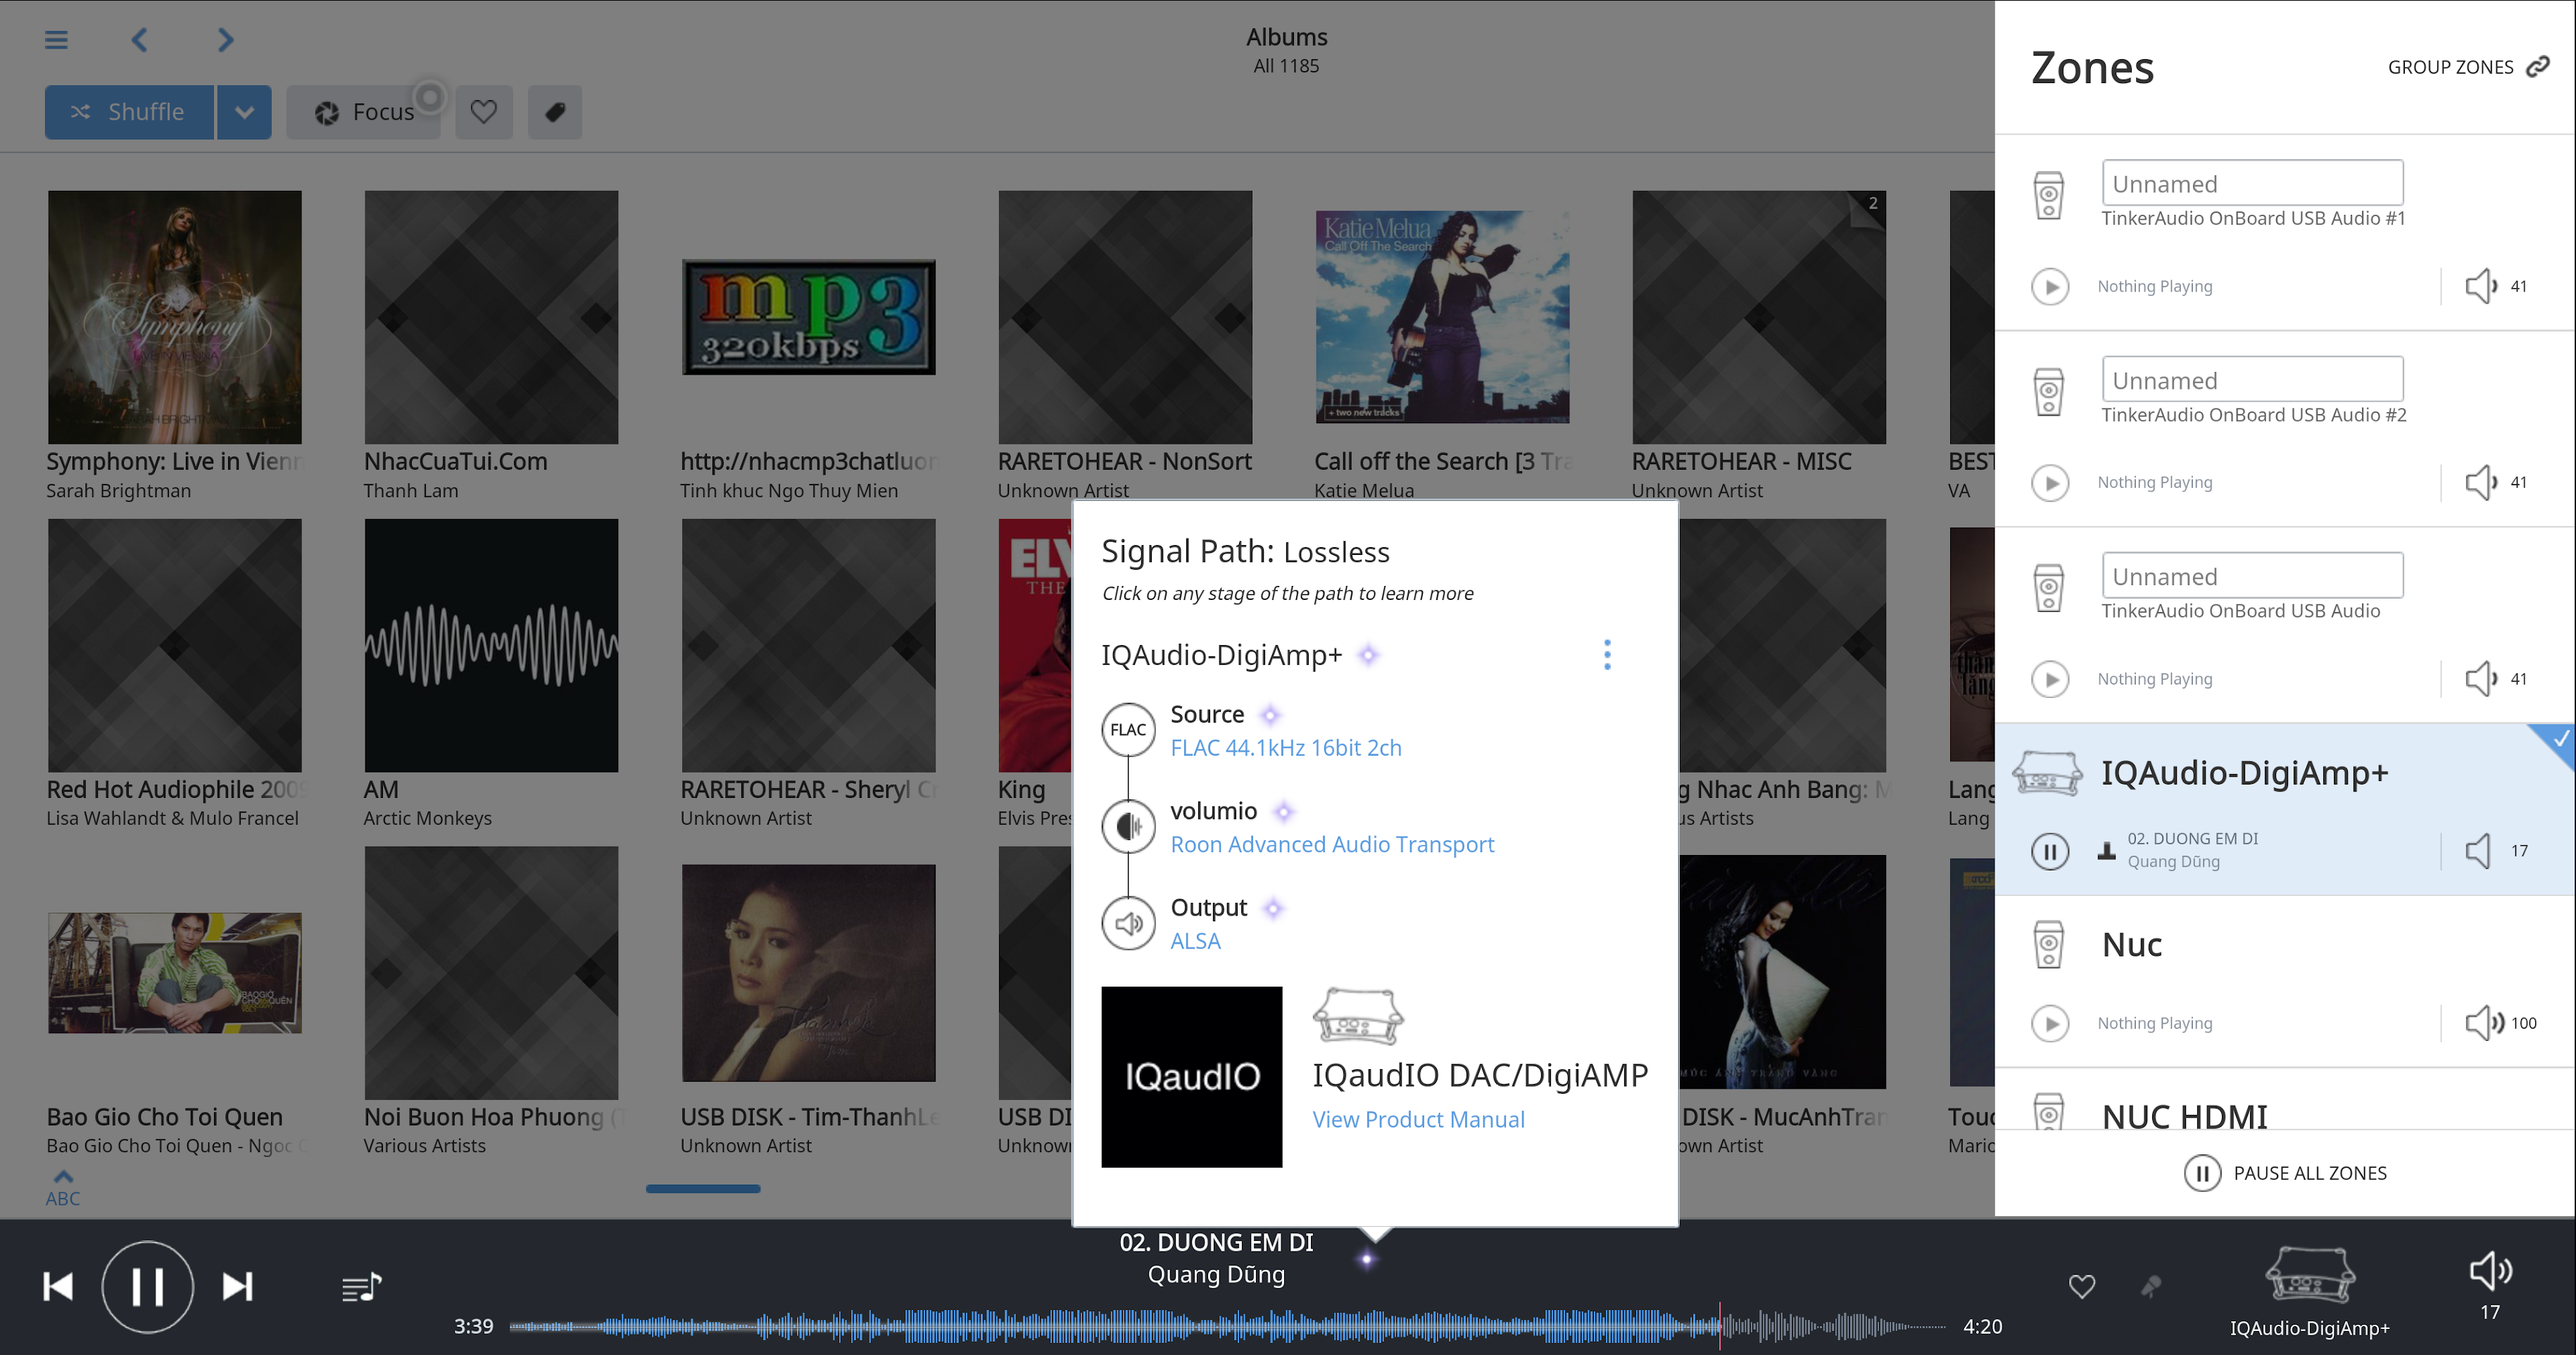Pause the current track in footer
2576x1355 pixels.
[x=147, y=1286]
